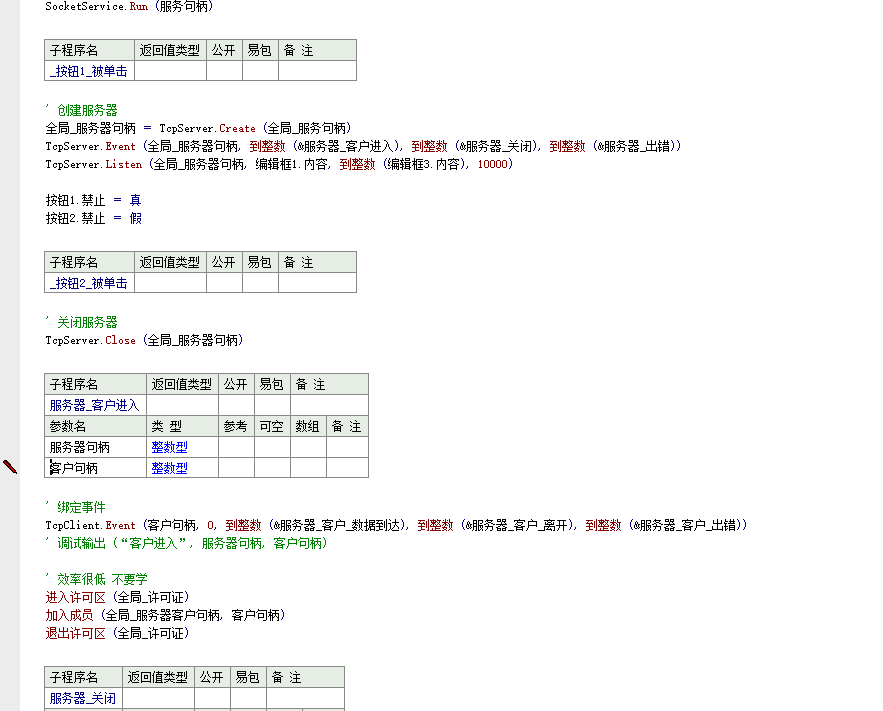Click the &服务器_客户_数据到达 argument
883x711 pixels.
[x=337, y=525]
